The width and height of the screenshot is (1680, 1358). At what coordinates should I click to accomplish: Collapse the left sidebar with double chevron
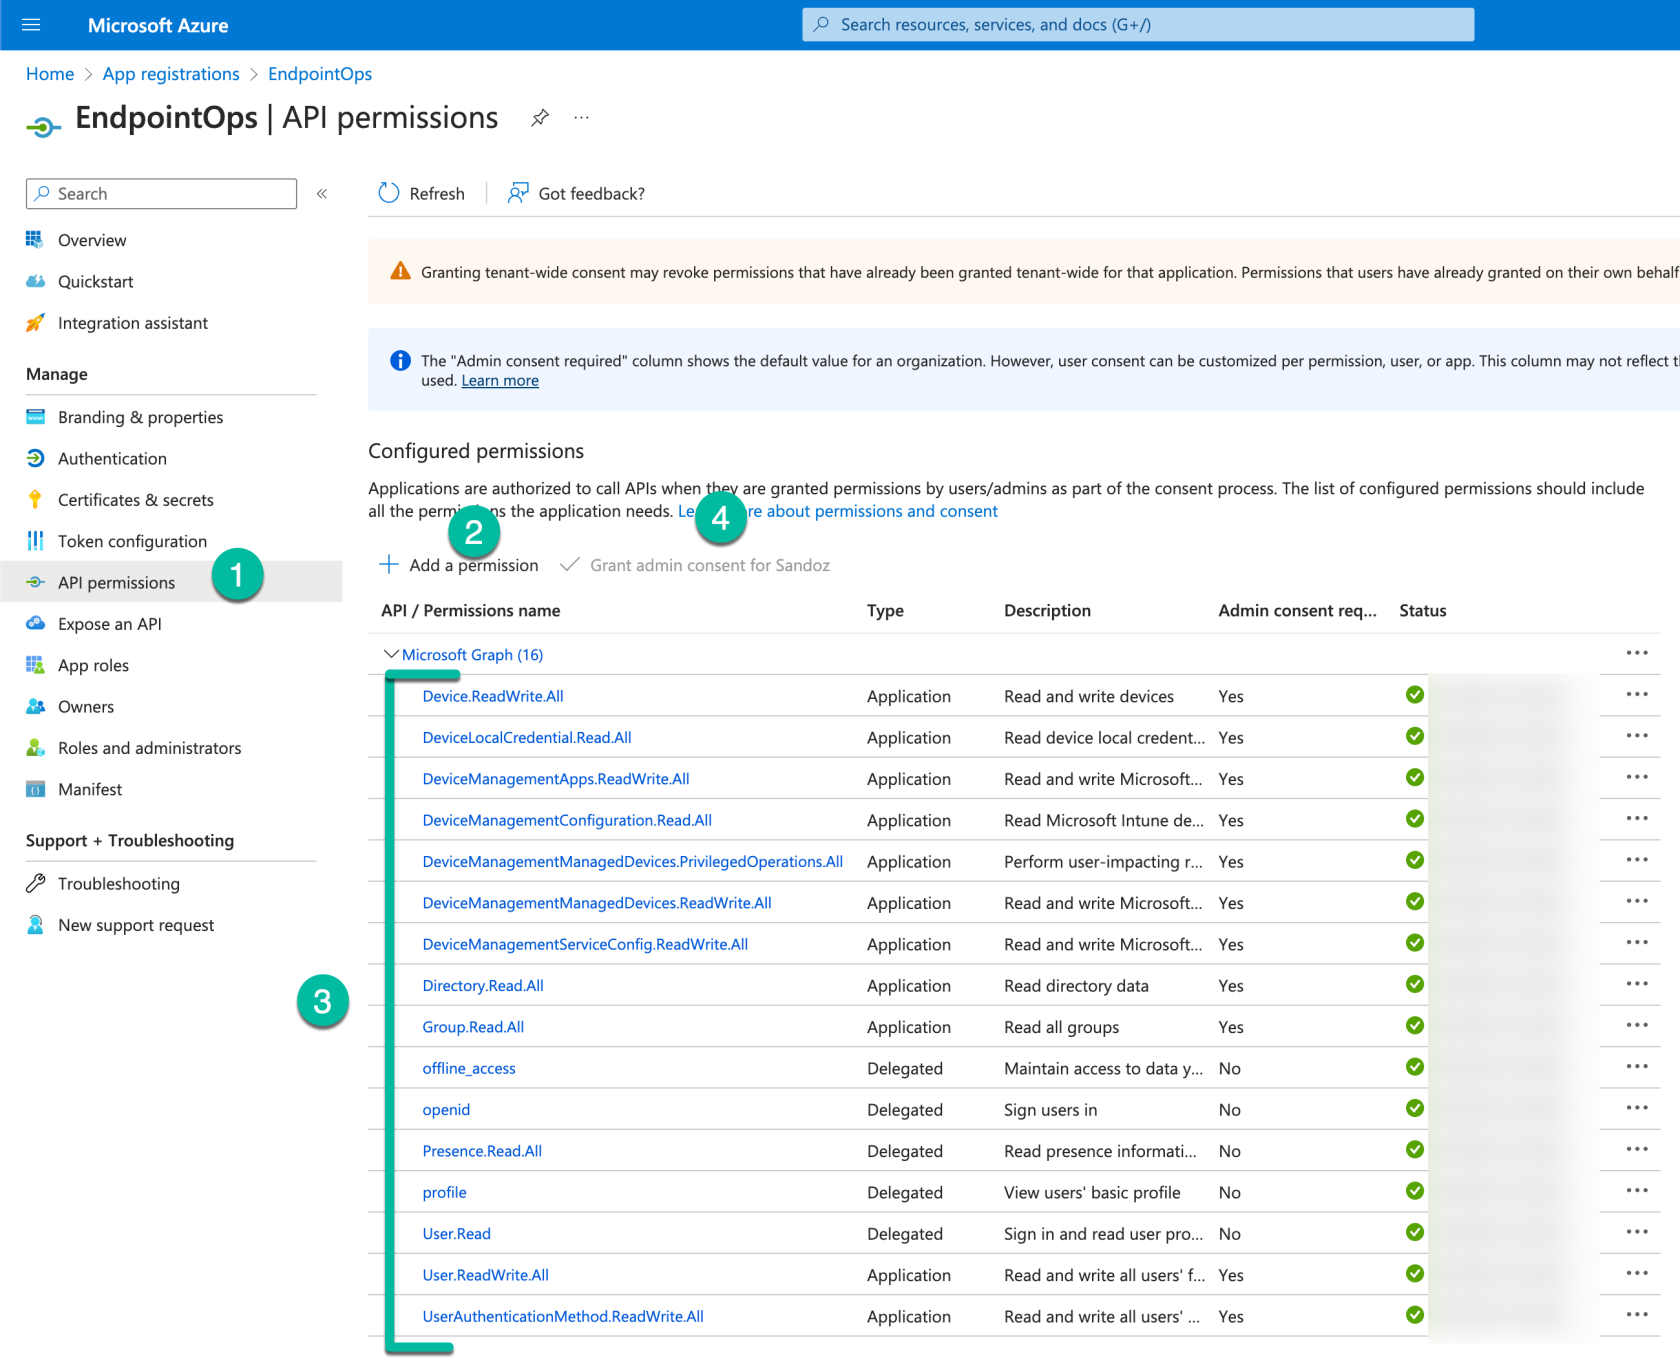pyautogui.click(x=322, y=194)
